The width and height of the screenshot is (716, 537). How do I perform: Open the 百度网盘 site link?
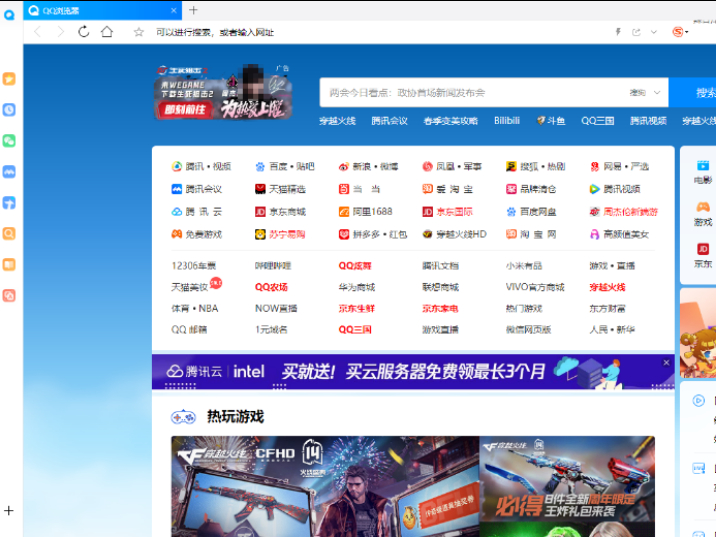click(x=531, y=212)
